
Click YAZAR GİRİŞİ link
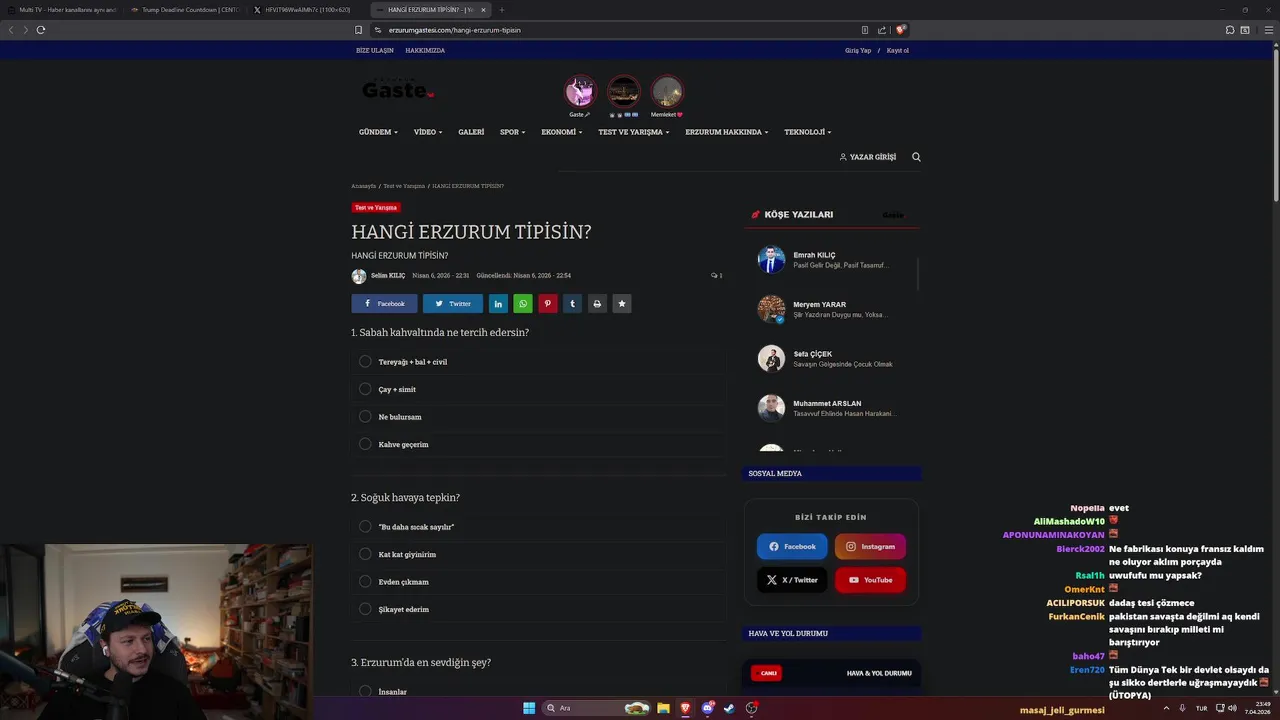pyautogui.click(x=868, y=157)
